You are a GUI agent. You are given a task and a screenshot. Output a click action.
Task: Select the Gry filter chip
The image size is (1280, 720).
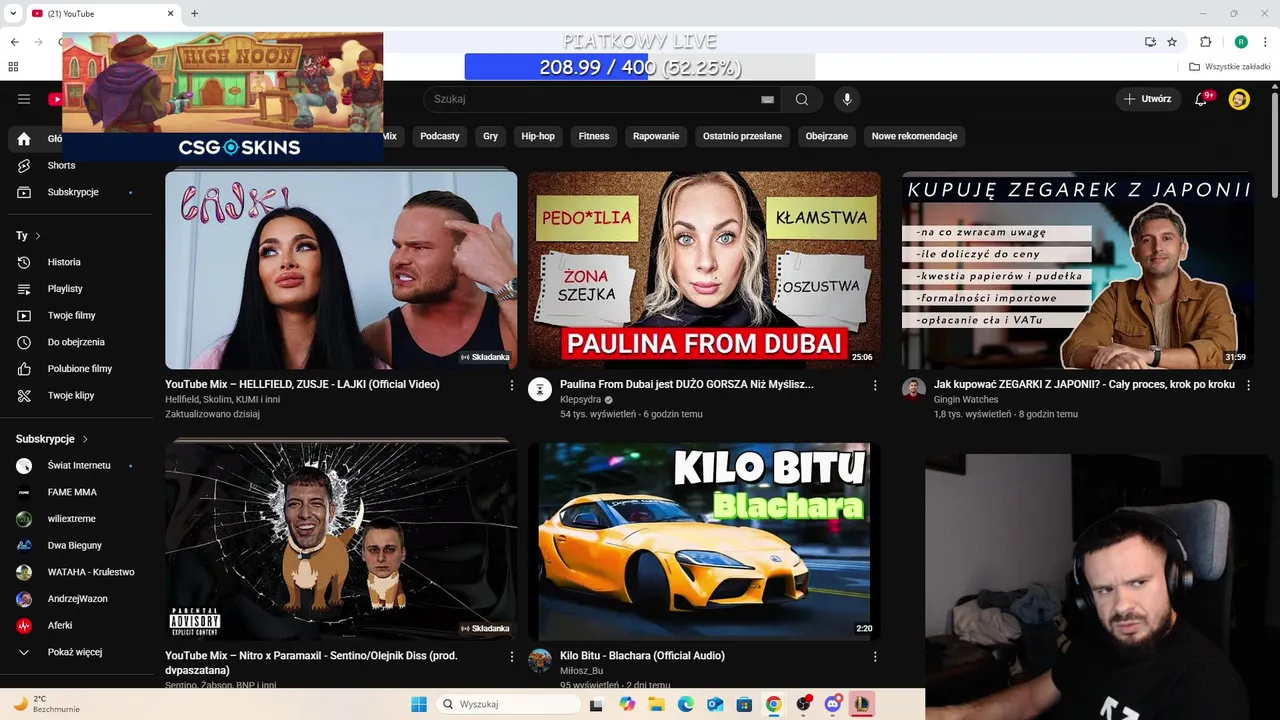pos(490,136)
